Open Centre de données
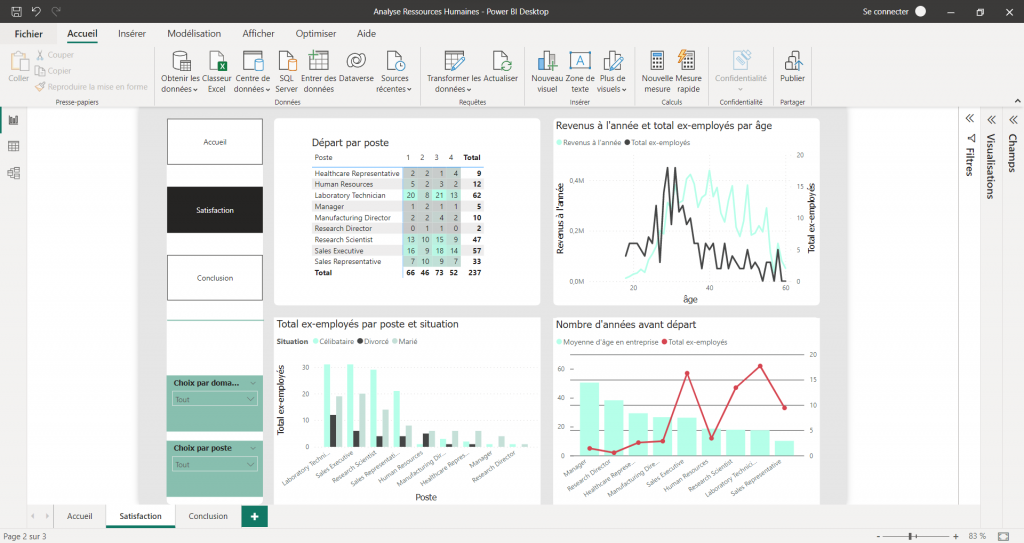Screen dimensions: 1024x543 (x=252, y=71)
